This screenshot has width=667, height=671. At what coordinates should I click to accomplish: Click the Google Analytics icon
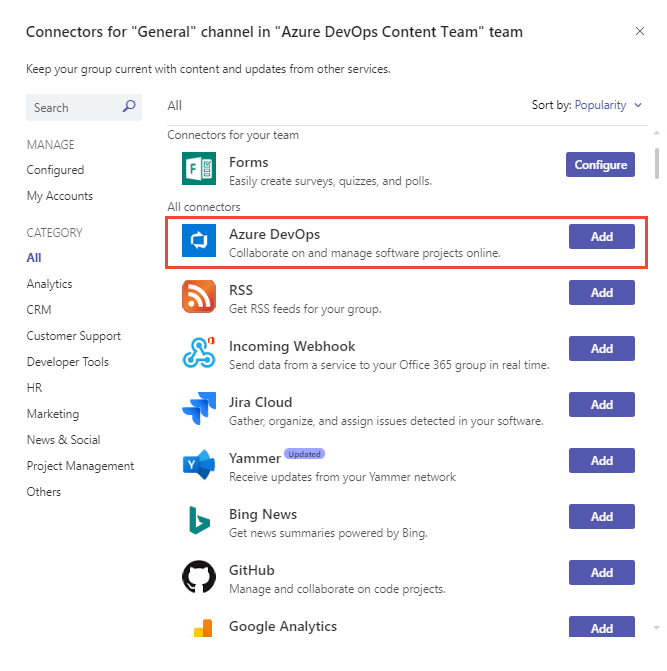[x=202, y=628]
